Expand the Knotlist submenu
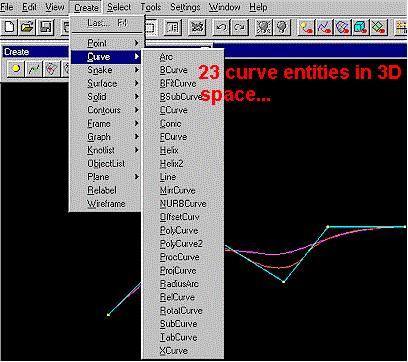The image size is (408, 362). coord(106,150)
